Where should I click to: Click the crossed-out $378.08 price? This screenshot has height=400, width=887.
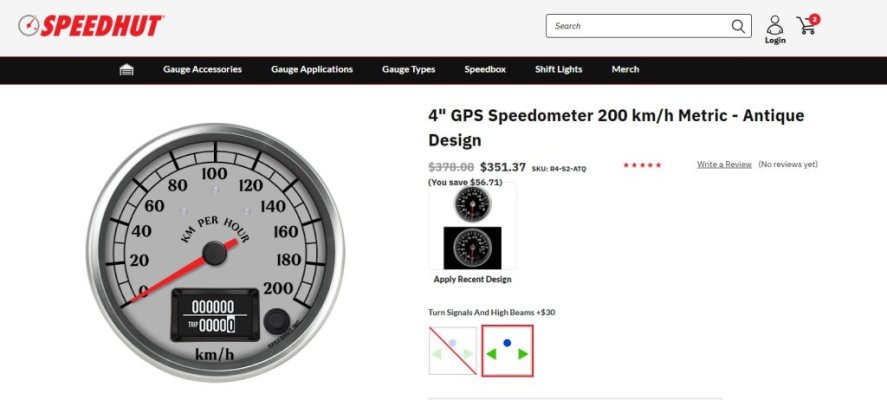coord(451,167)
